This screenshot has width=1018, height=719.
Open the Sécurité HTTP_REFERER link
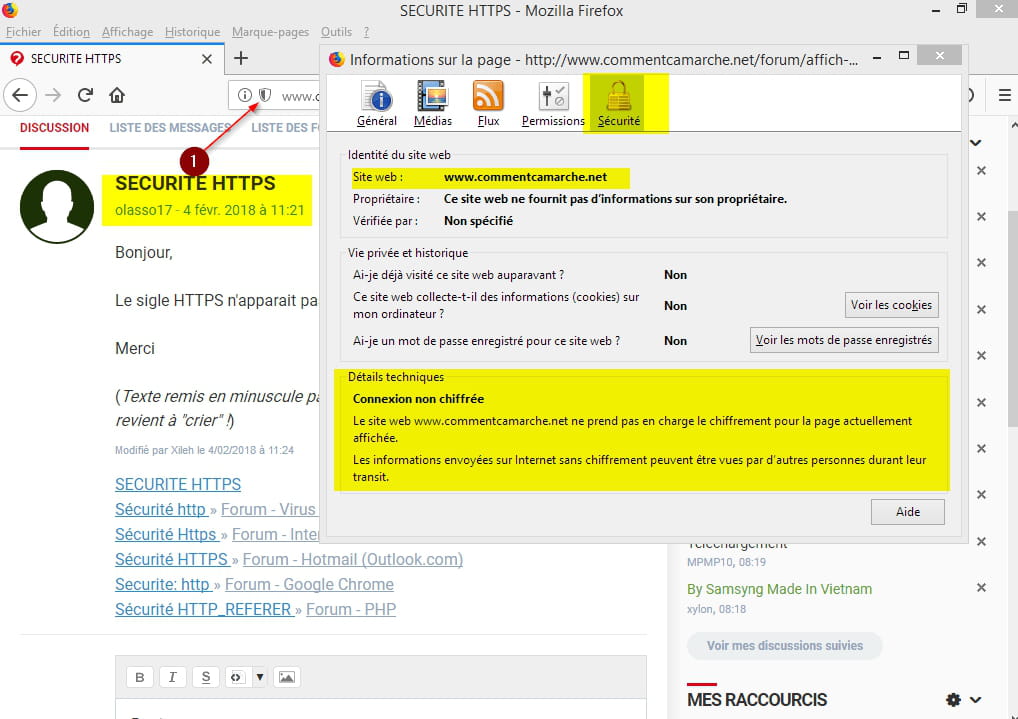[204, 610]
